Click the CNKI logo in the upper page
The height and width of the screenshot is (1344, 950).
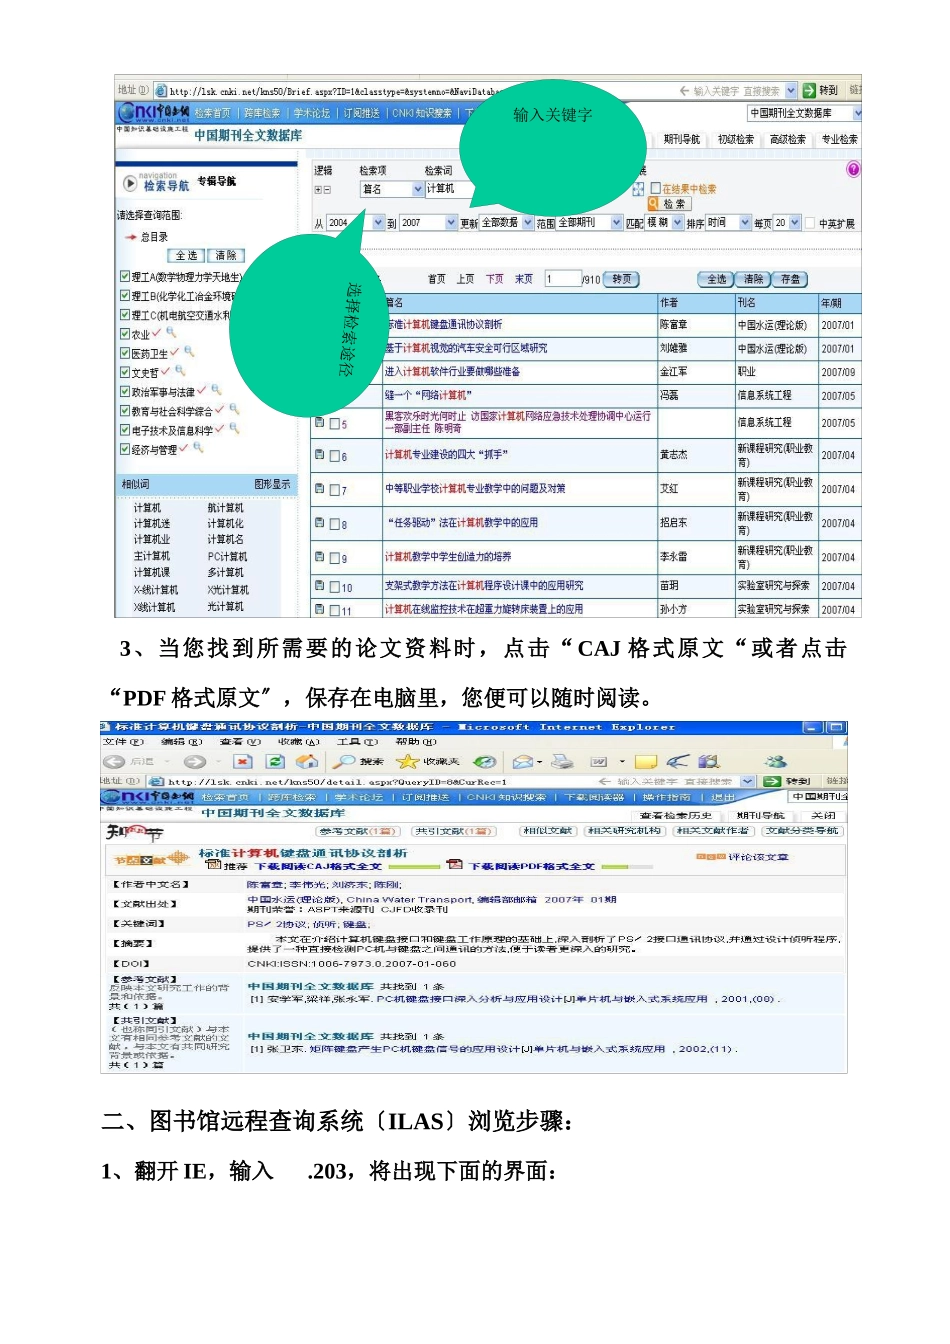click(152, 112)
